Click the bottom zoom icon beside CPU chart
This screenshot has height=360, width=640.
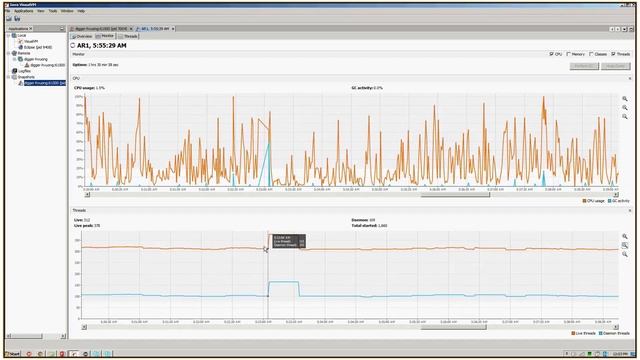point(624,117)
